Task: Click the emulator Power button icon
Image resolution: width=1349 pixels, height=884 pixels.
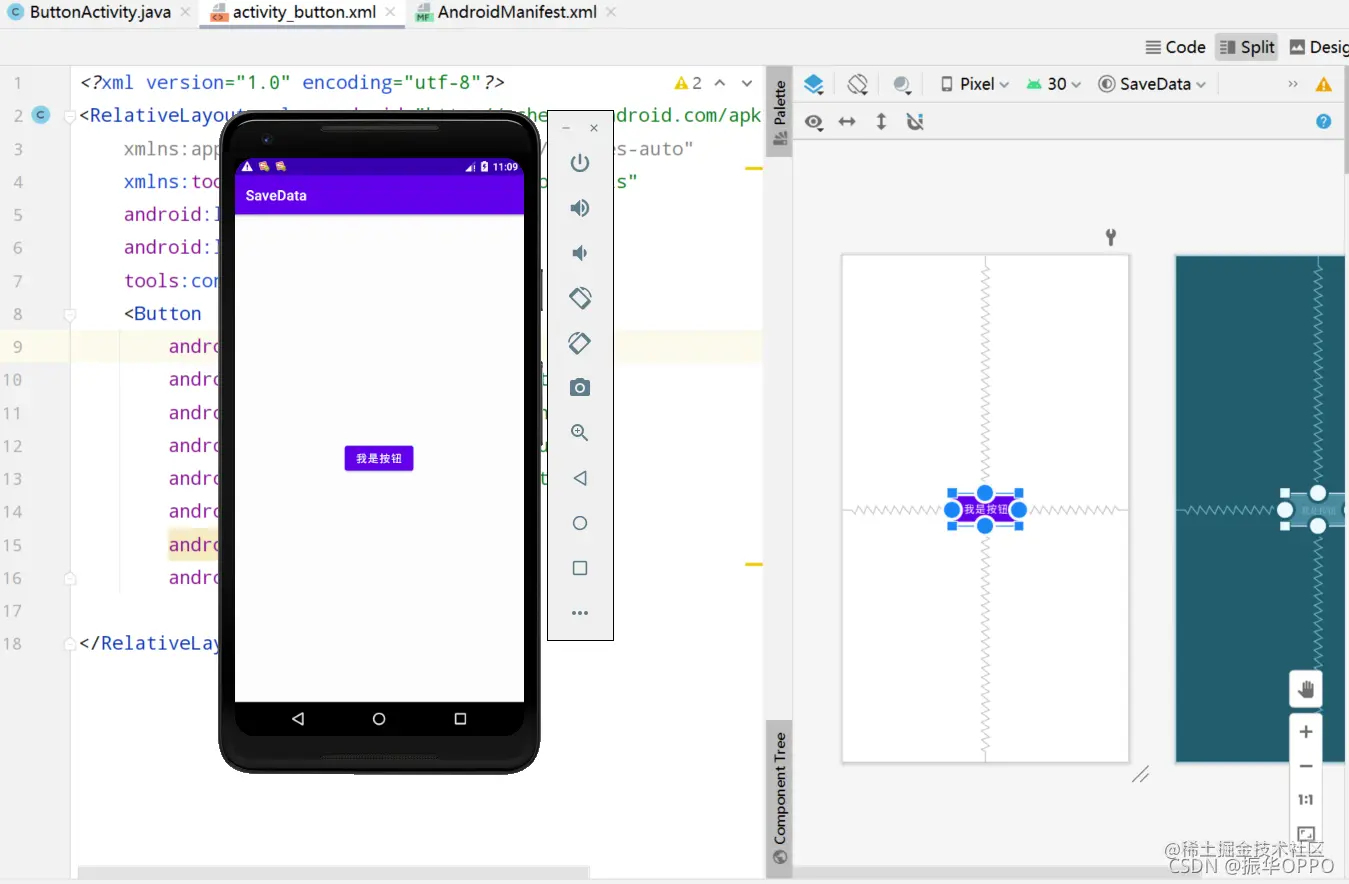Action: click(x=579, y=162)
